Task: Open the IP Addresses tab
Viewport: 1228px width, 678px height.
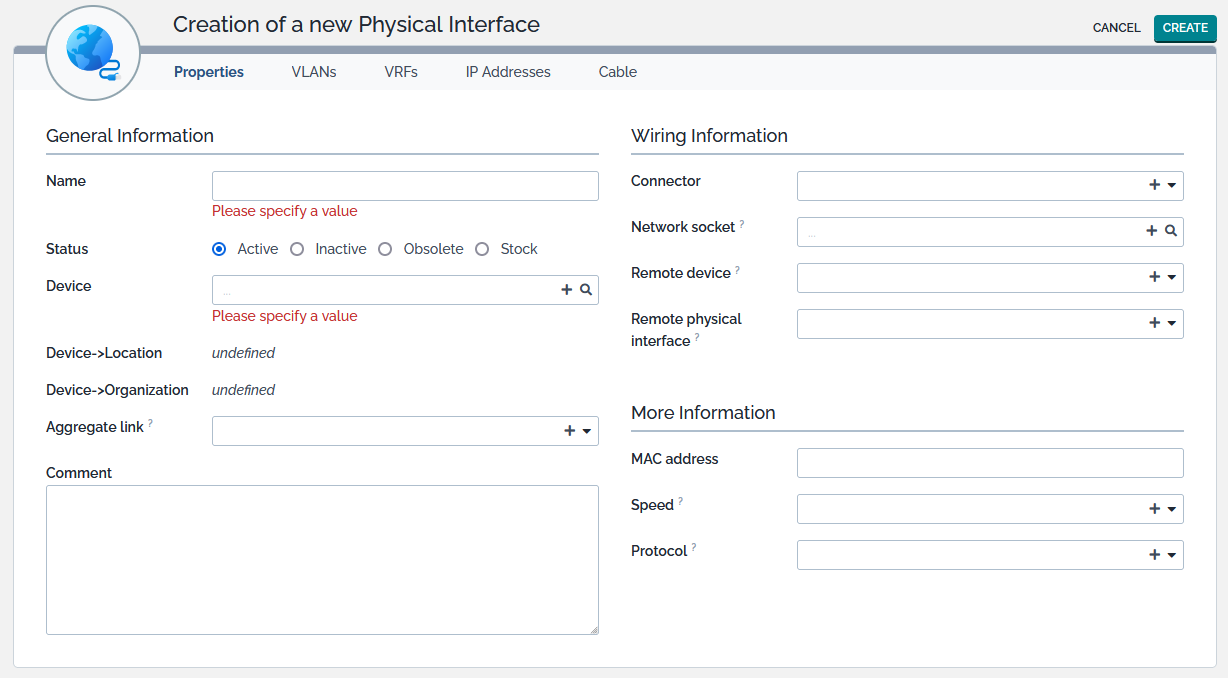Action: pyautogui.click(x=508, y=72)
